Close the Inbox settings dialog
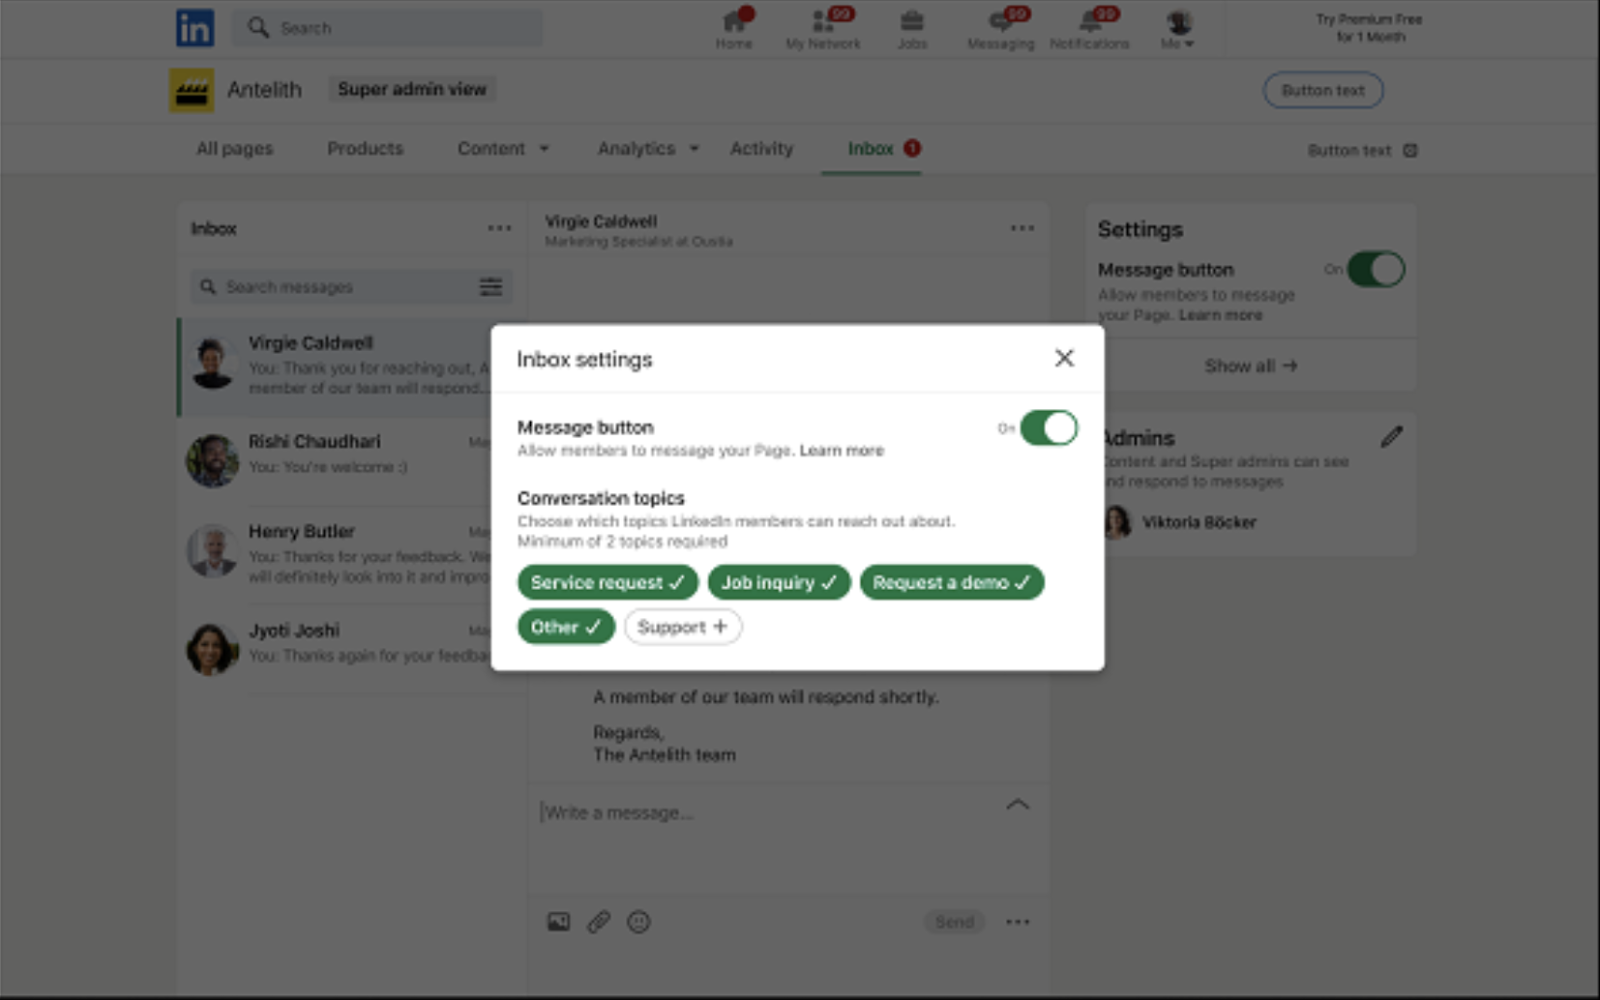 tap(1064, 358)
